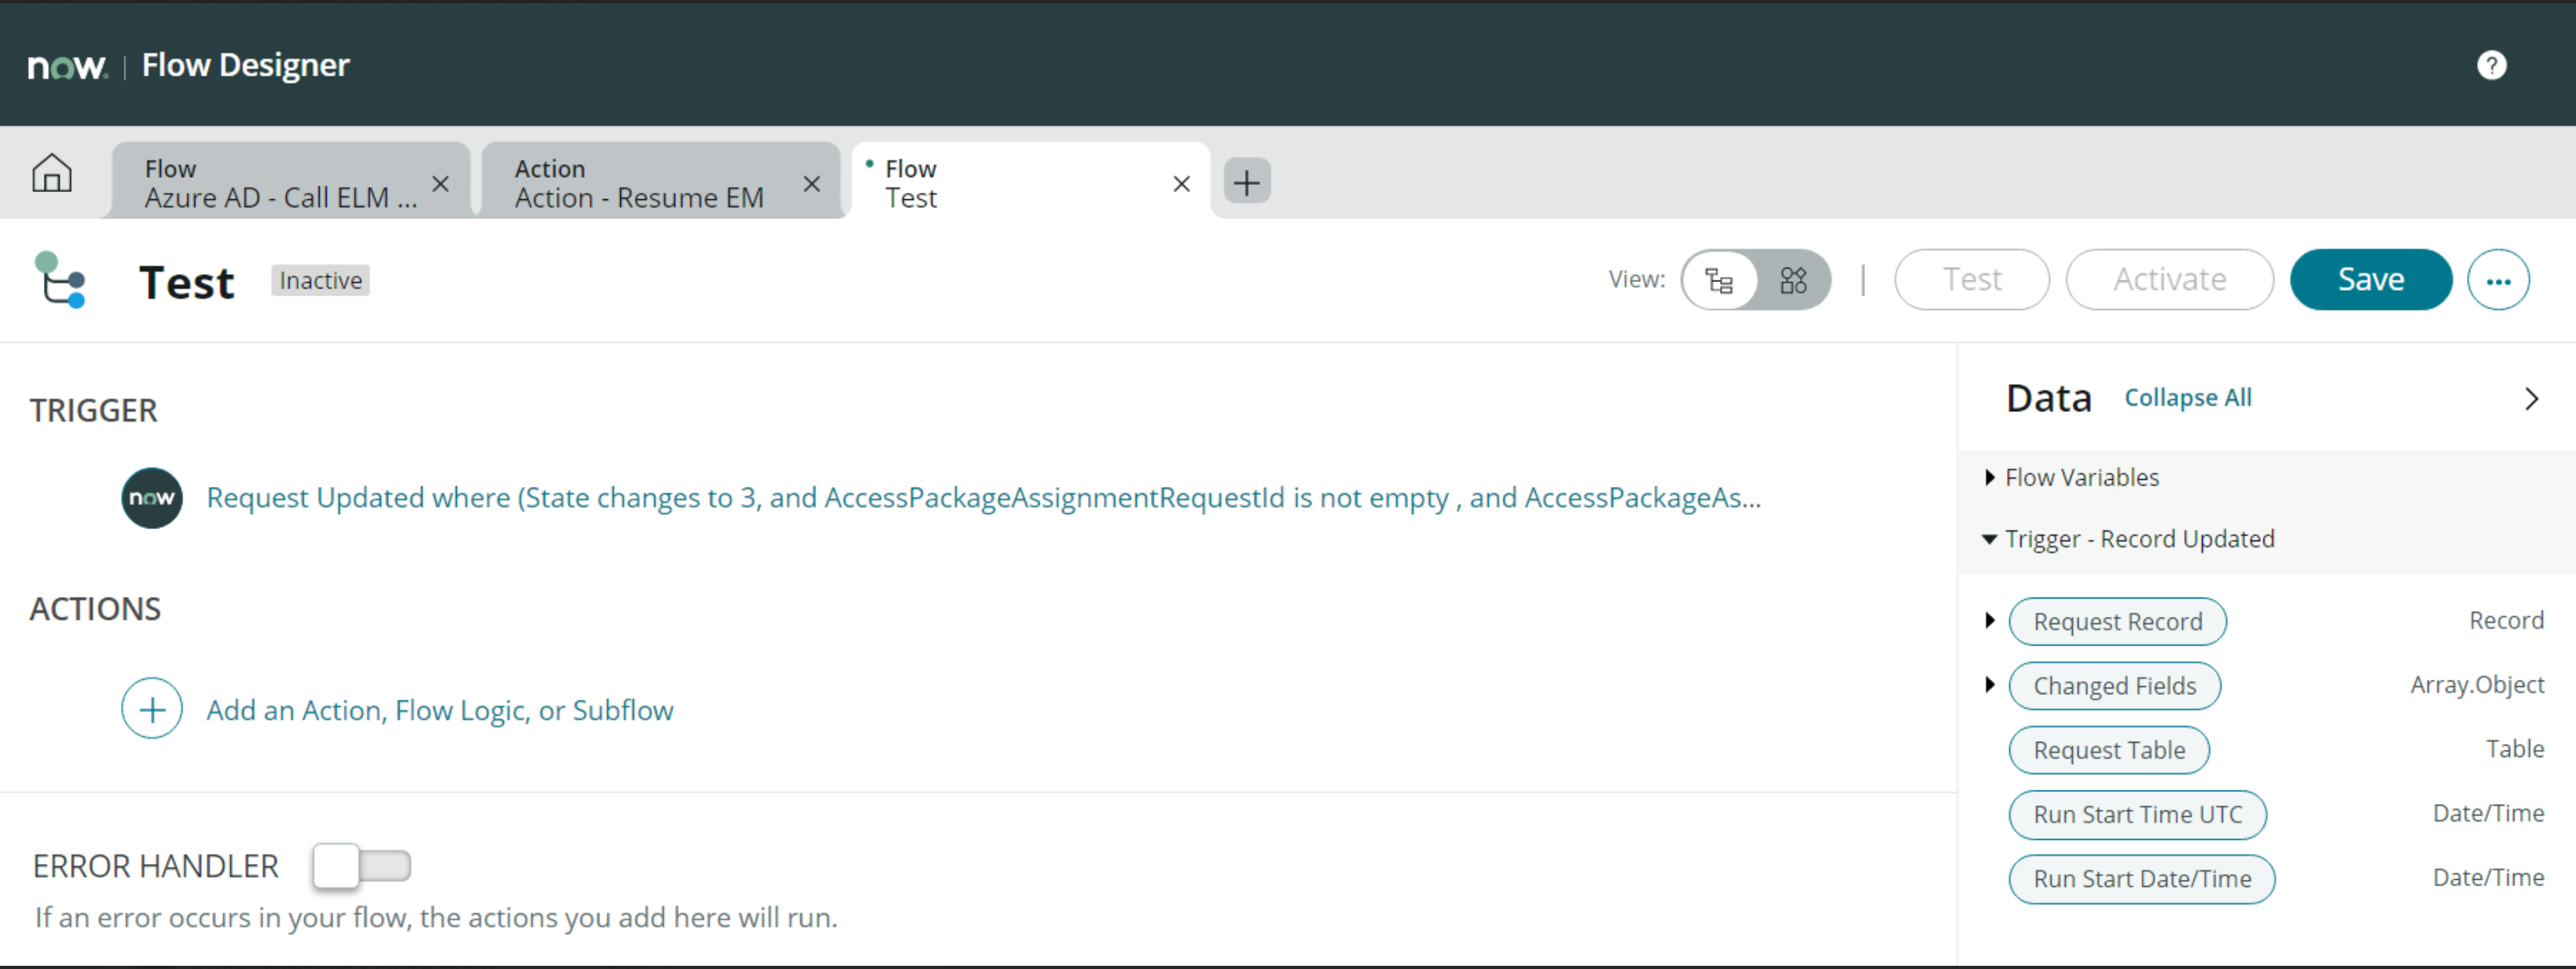The image size is (2576, 969).
Task: Select the Request Table data pill
Action: 2109,750
